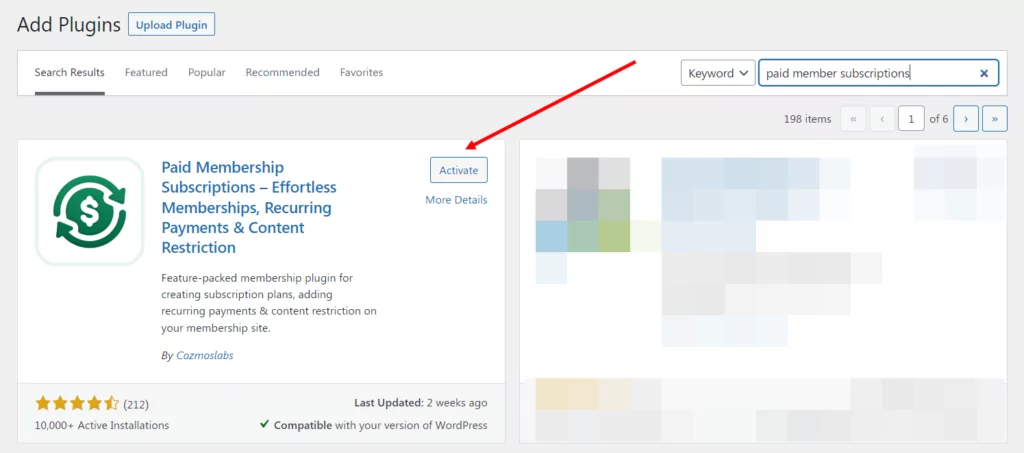This screenshot has width=1024, height=453.
Task: Click the Paid Membership Subscriptions plugin icon
Action: coord(89,211)
